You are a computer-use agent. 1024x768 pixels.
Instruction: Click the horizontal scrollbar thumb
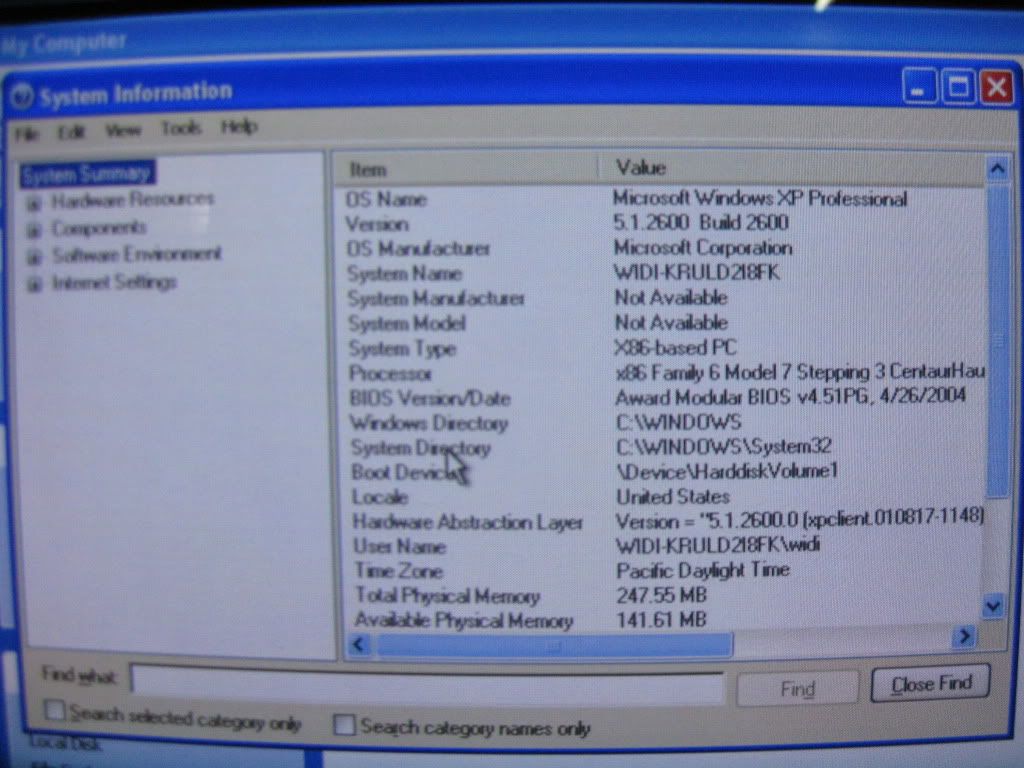[x=554, y=645]
